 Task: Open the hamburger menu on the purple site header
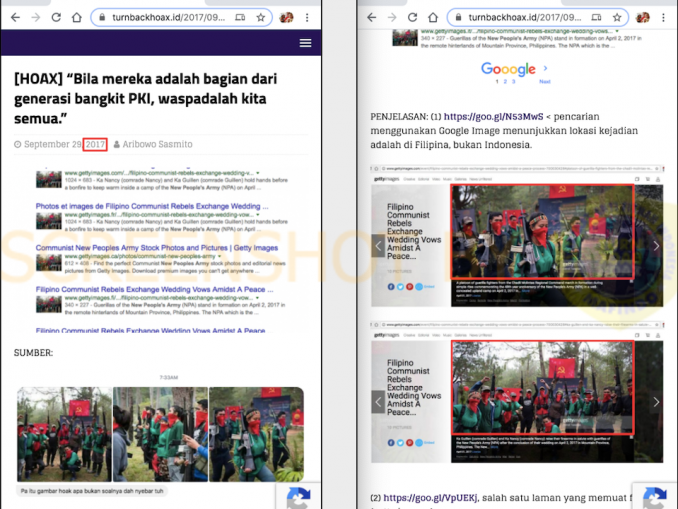tap(305, 43)
